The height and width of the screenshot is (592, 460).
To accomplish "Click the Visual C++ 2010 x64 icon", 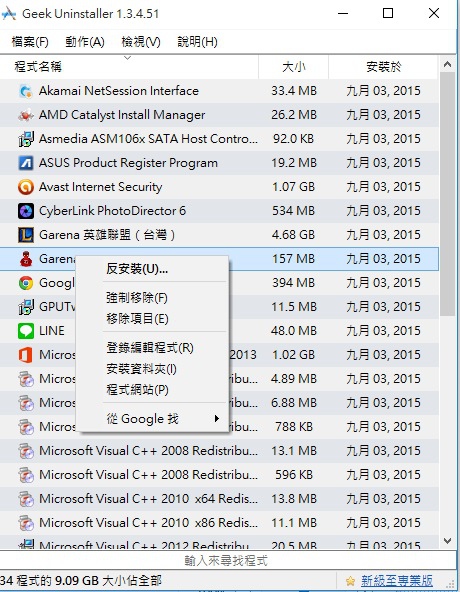I will [26, 499].
